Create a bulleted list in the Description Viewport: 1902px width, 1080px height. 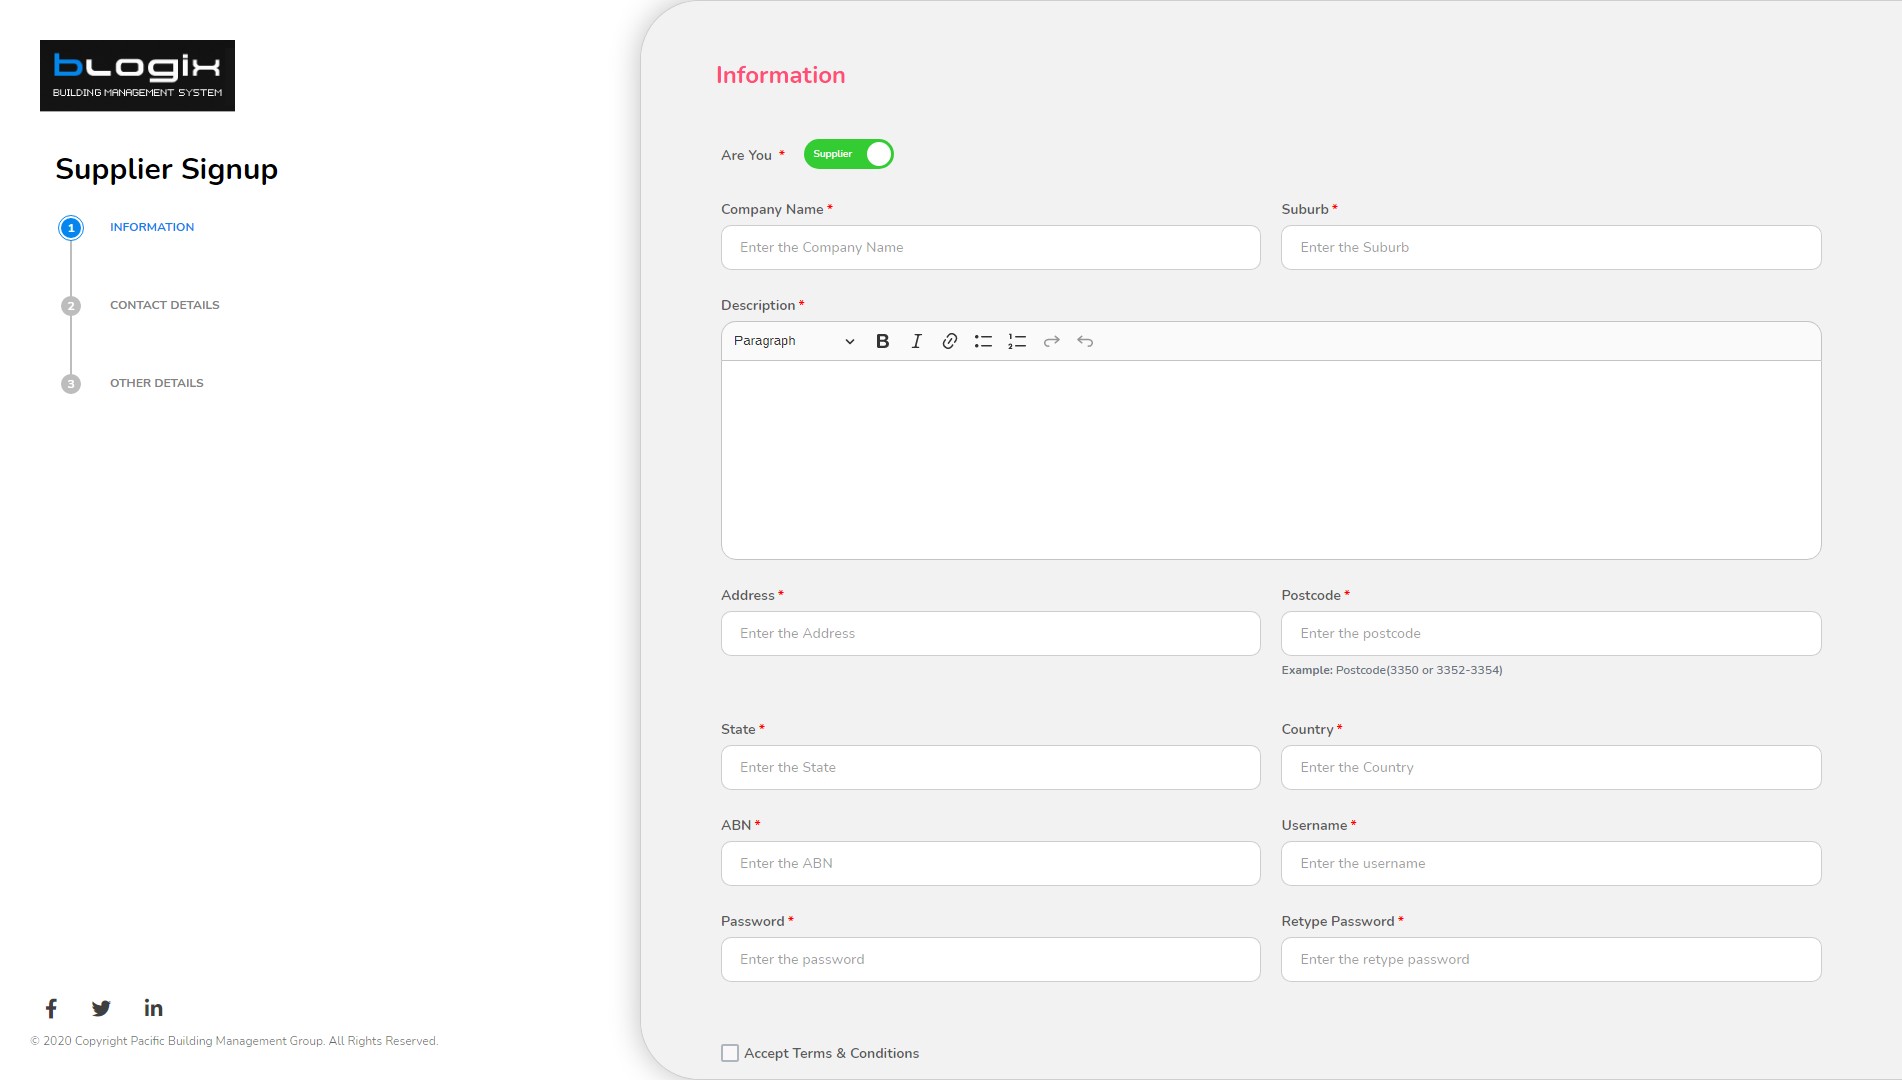(x=983, y=341)
